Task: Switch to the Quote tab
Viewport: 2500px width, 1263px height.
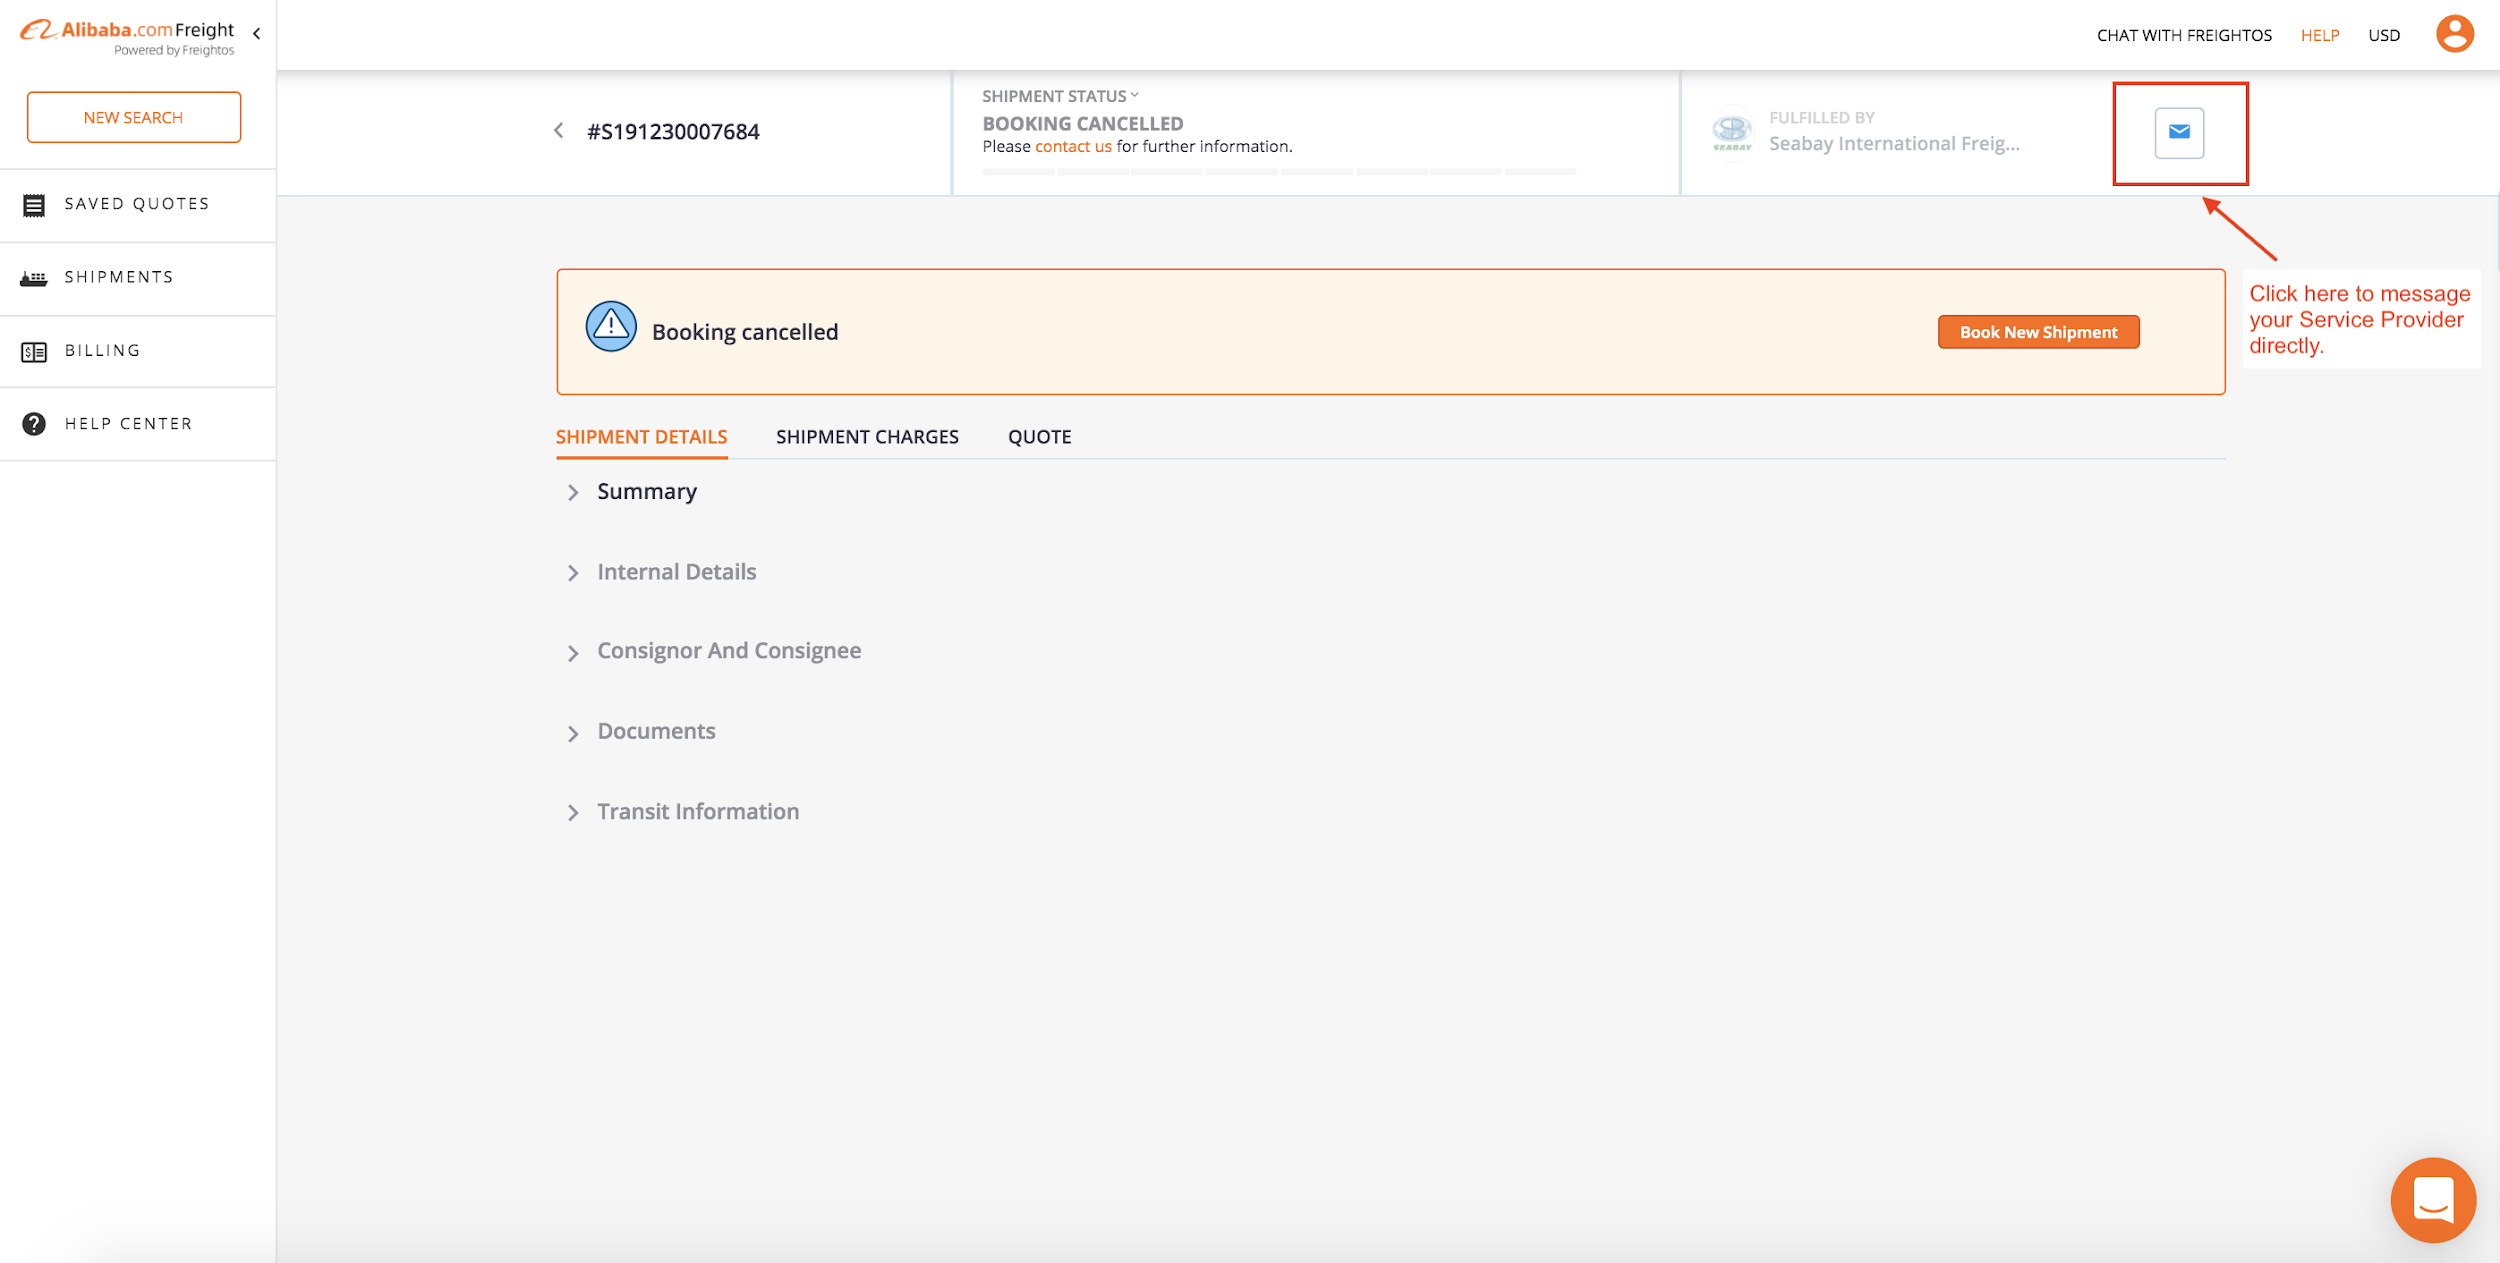Action: (x=1039, y=437)
